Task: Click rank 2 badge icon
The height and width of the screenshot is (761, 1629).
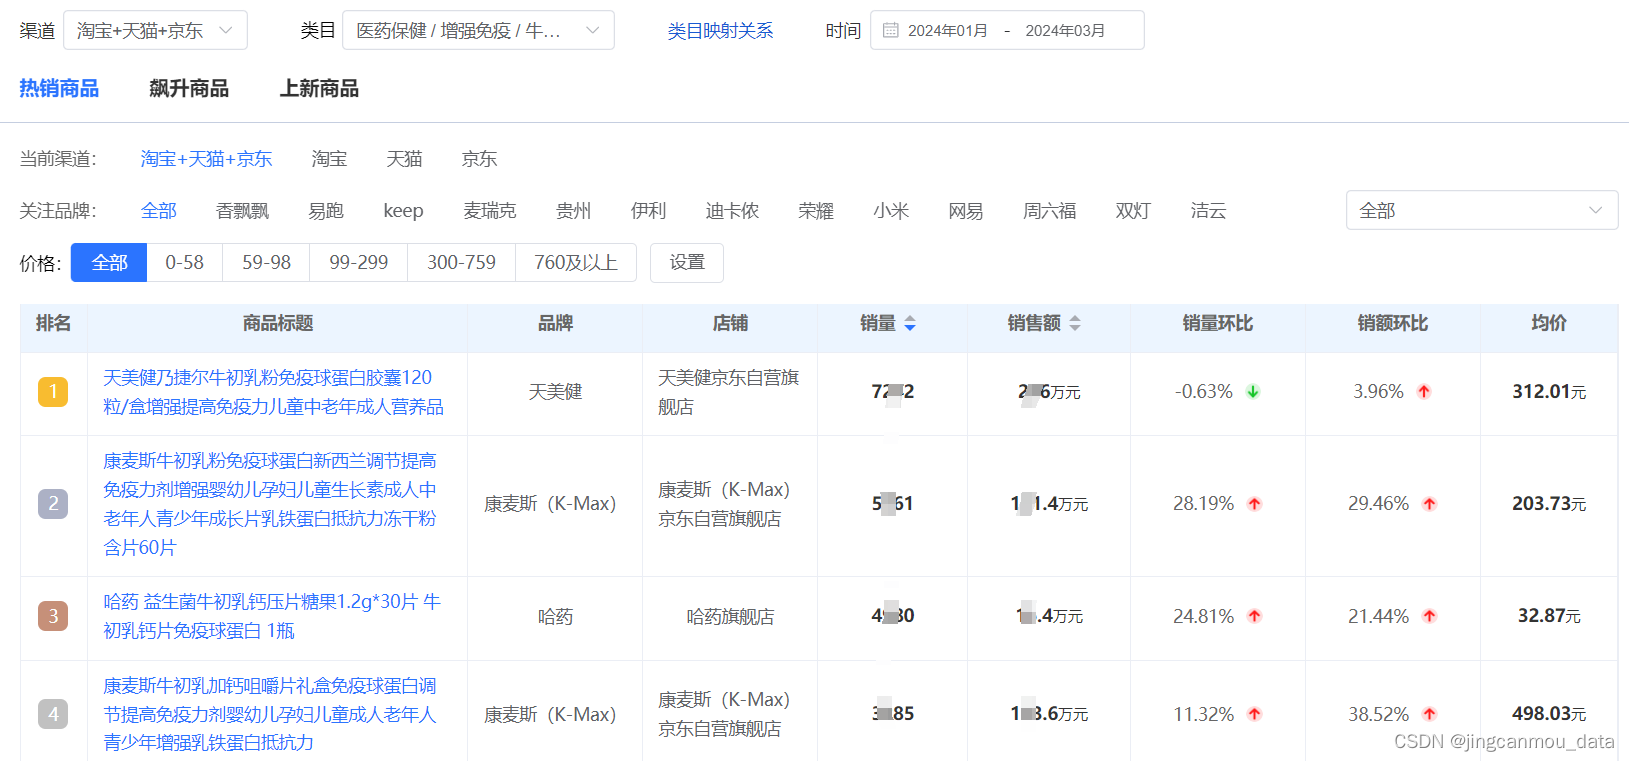Action: [53, 503]
